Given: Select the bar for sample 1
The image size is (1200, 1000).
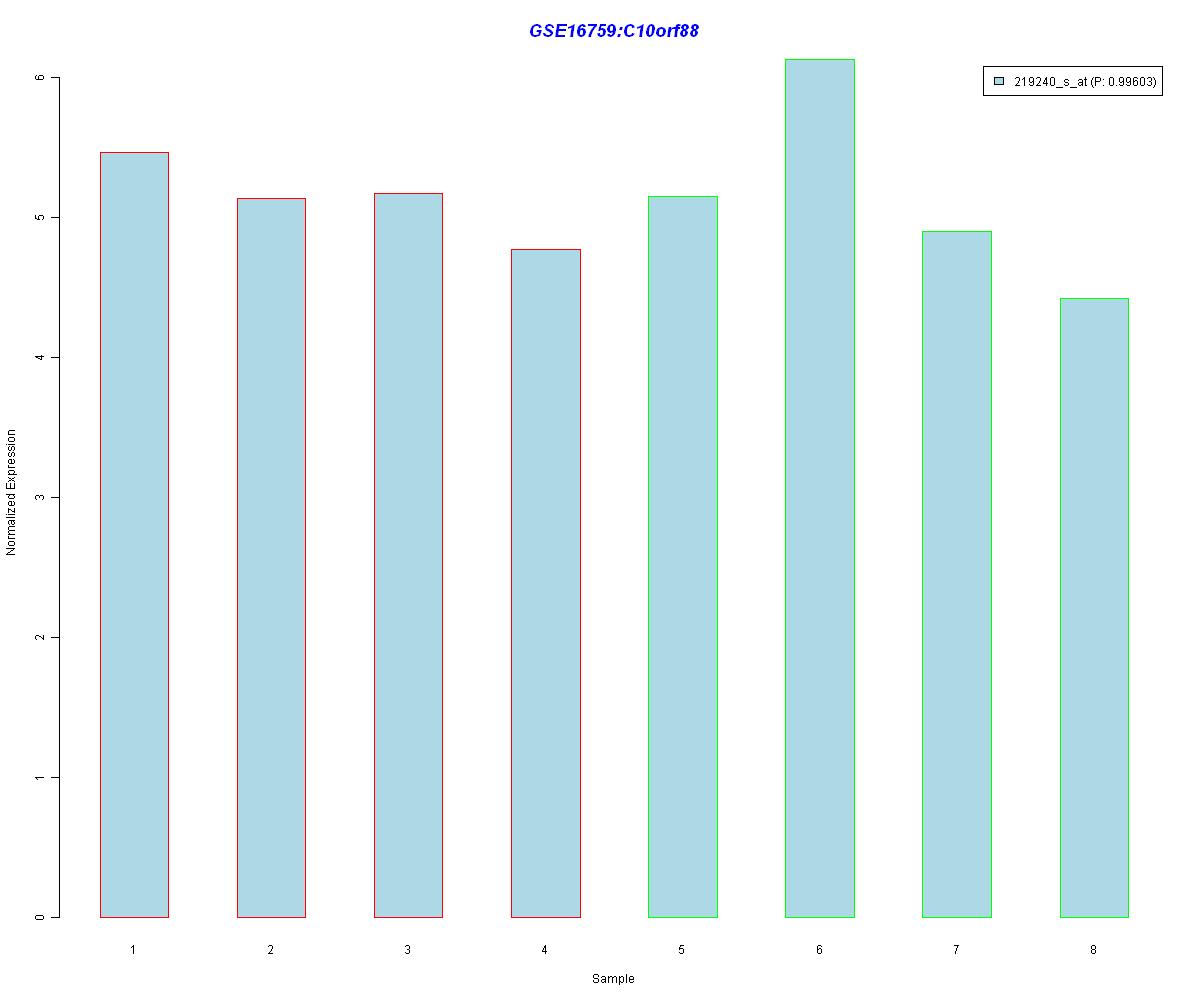Looking at the screenshot, I should click(134, 535).
